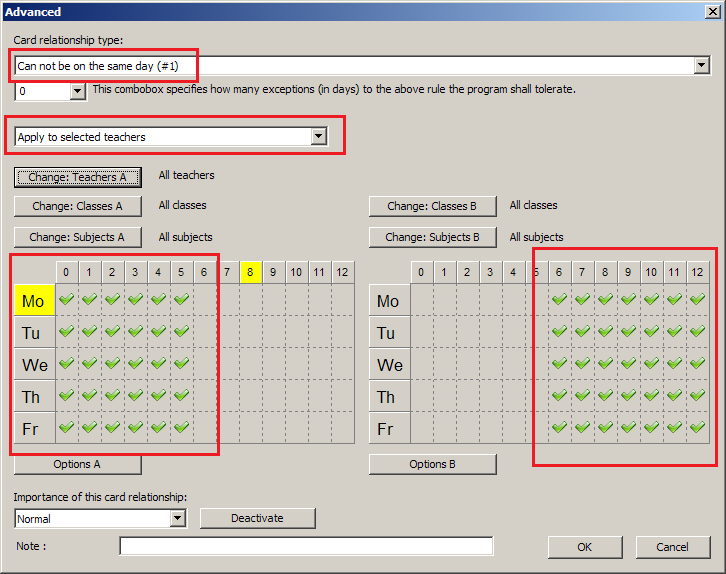Toggle Friday period 5 checkmark in grid A
Image resolution: width=726 pixels, height=574 pixels.
click(181, 428)
